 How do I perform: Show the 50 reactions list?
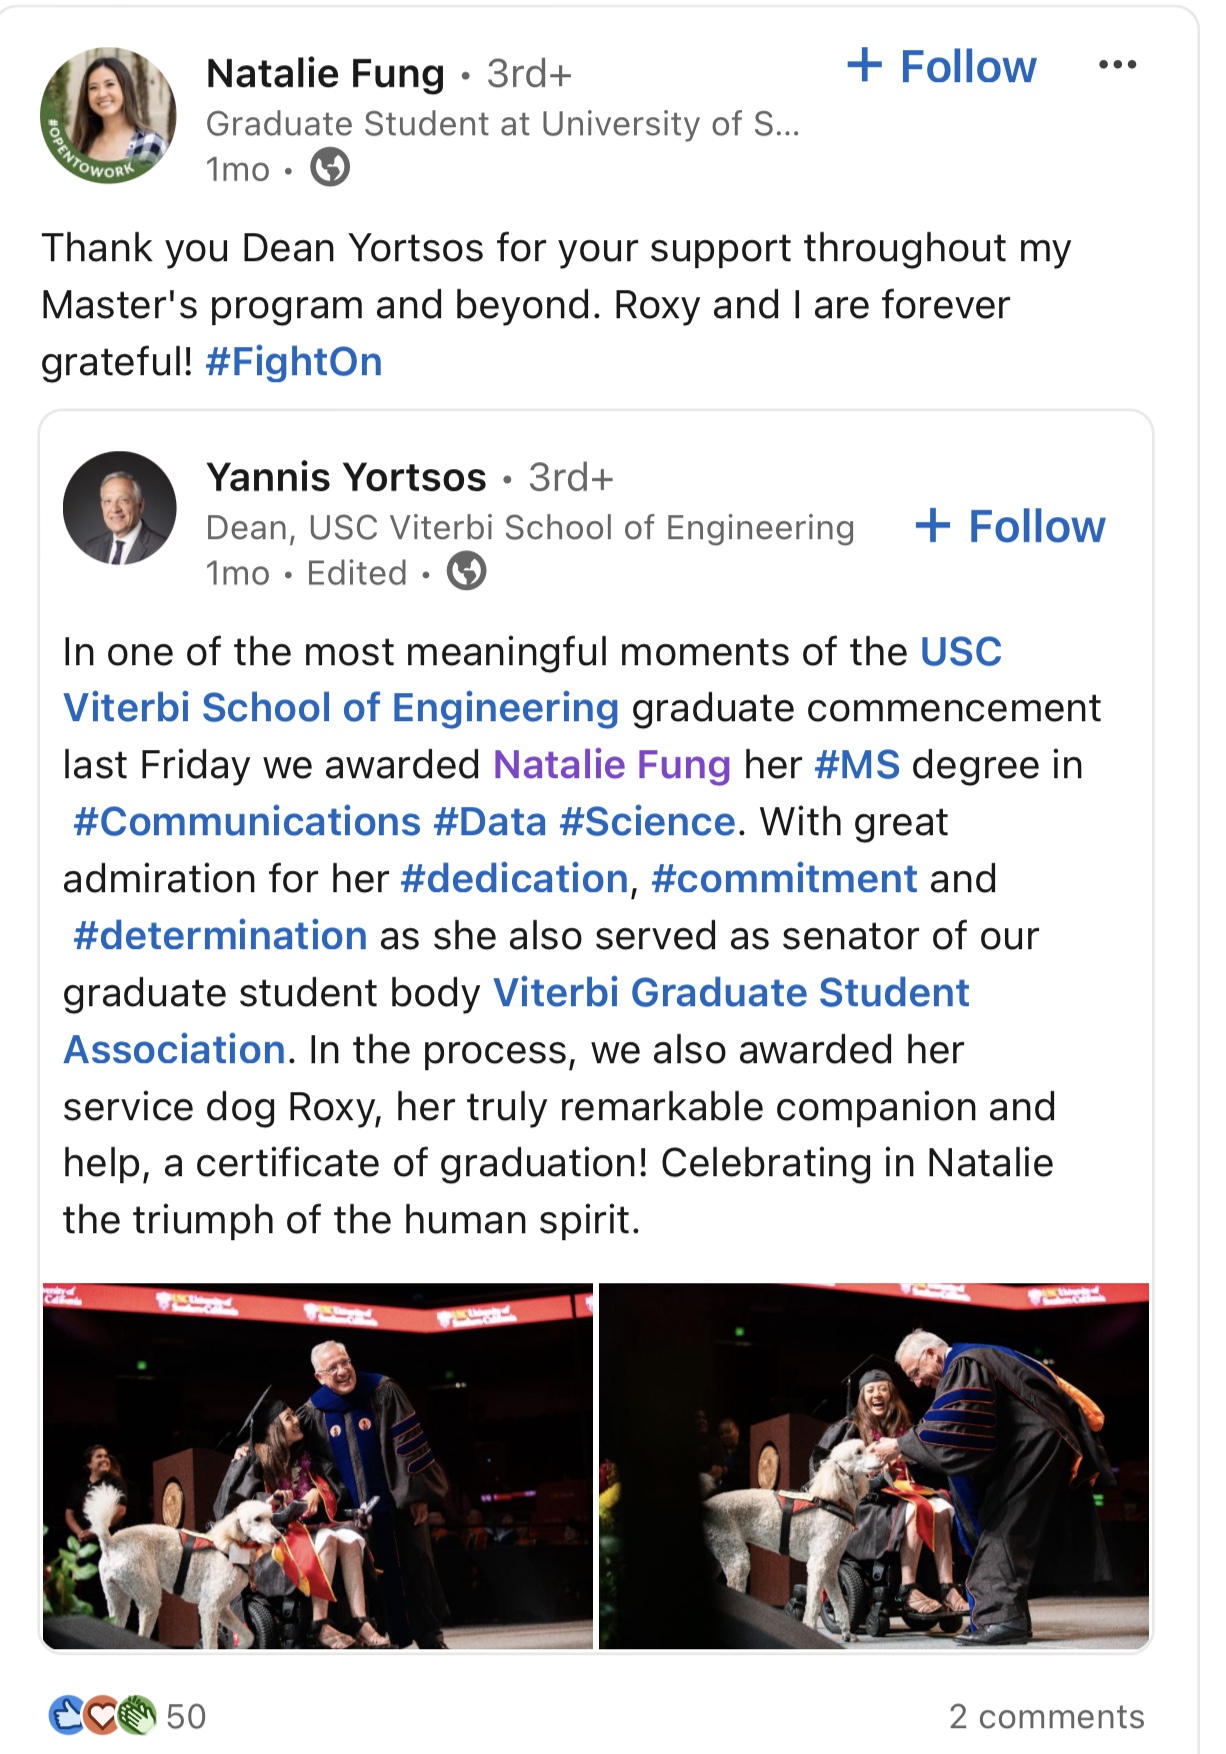tap(186, 1716)
